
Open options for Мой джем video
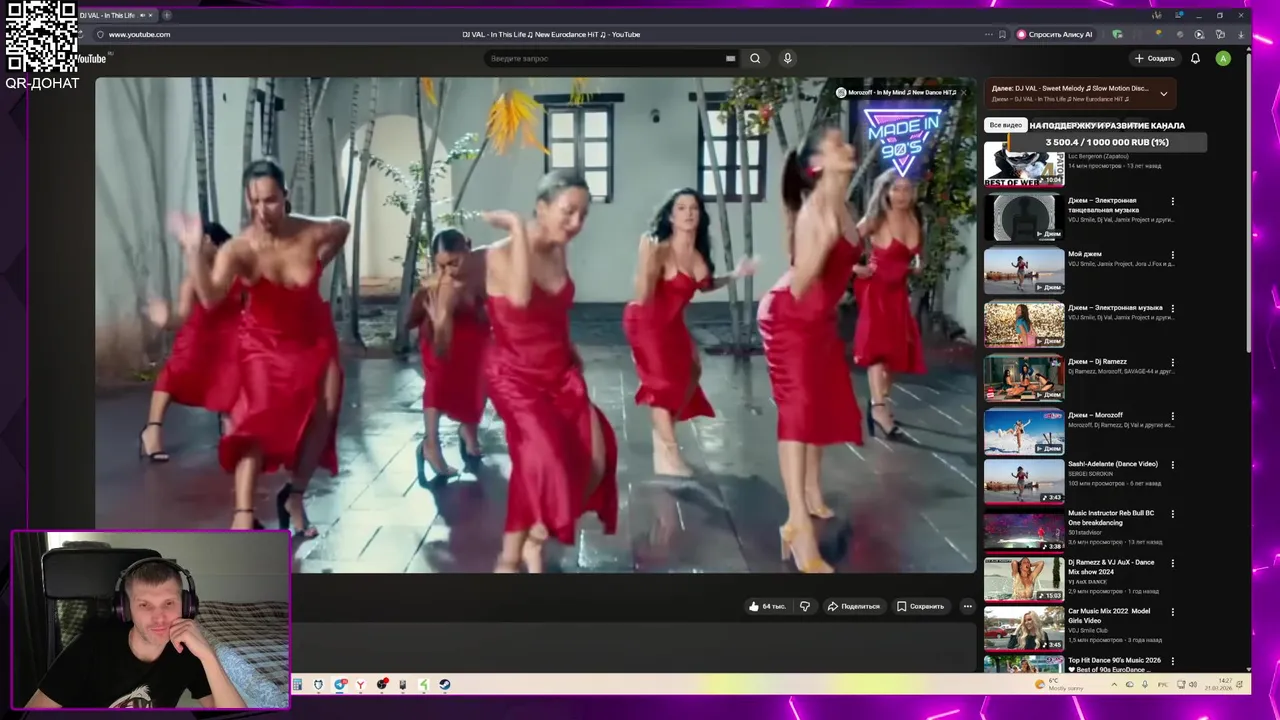[x=1173, y=255]
